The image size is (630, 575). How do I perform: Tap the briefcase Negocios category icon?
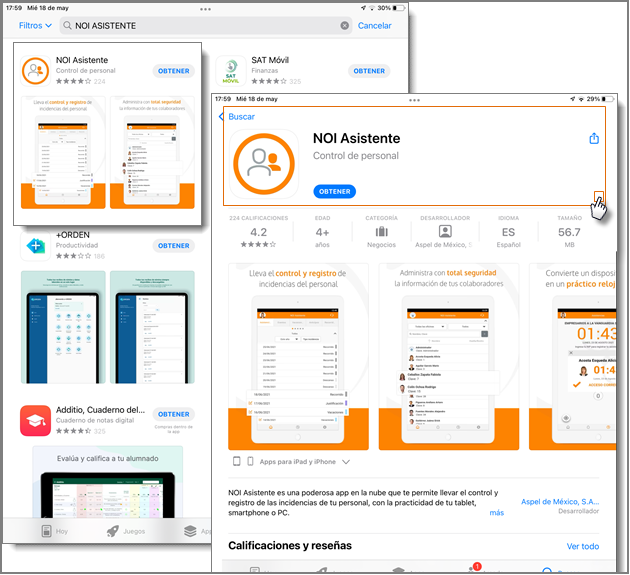[381, 231]
